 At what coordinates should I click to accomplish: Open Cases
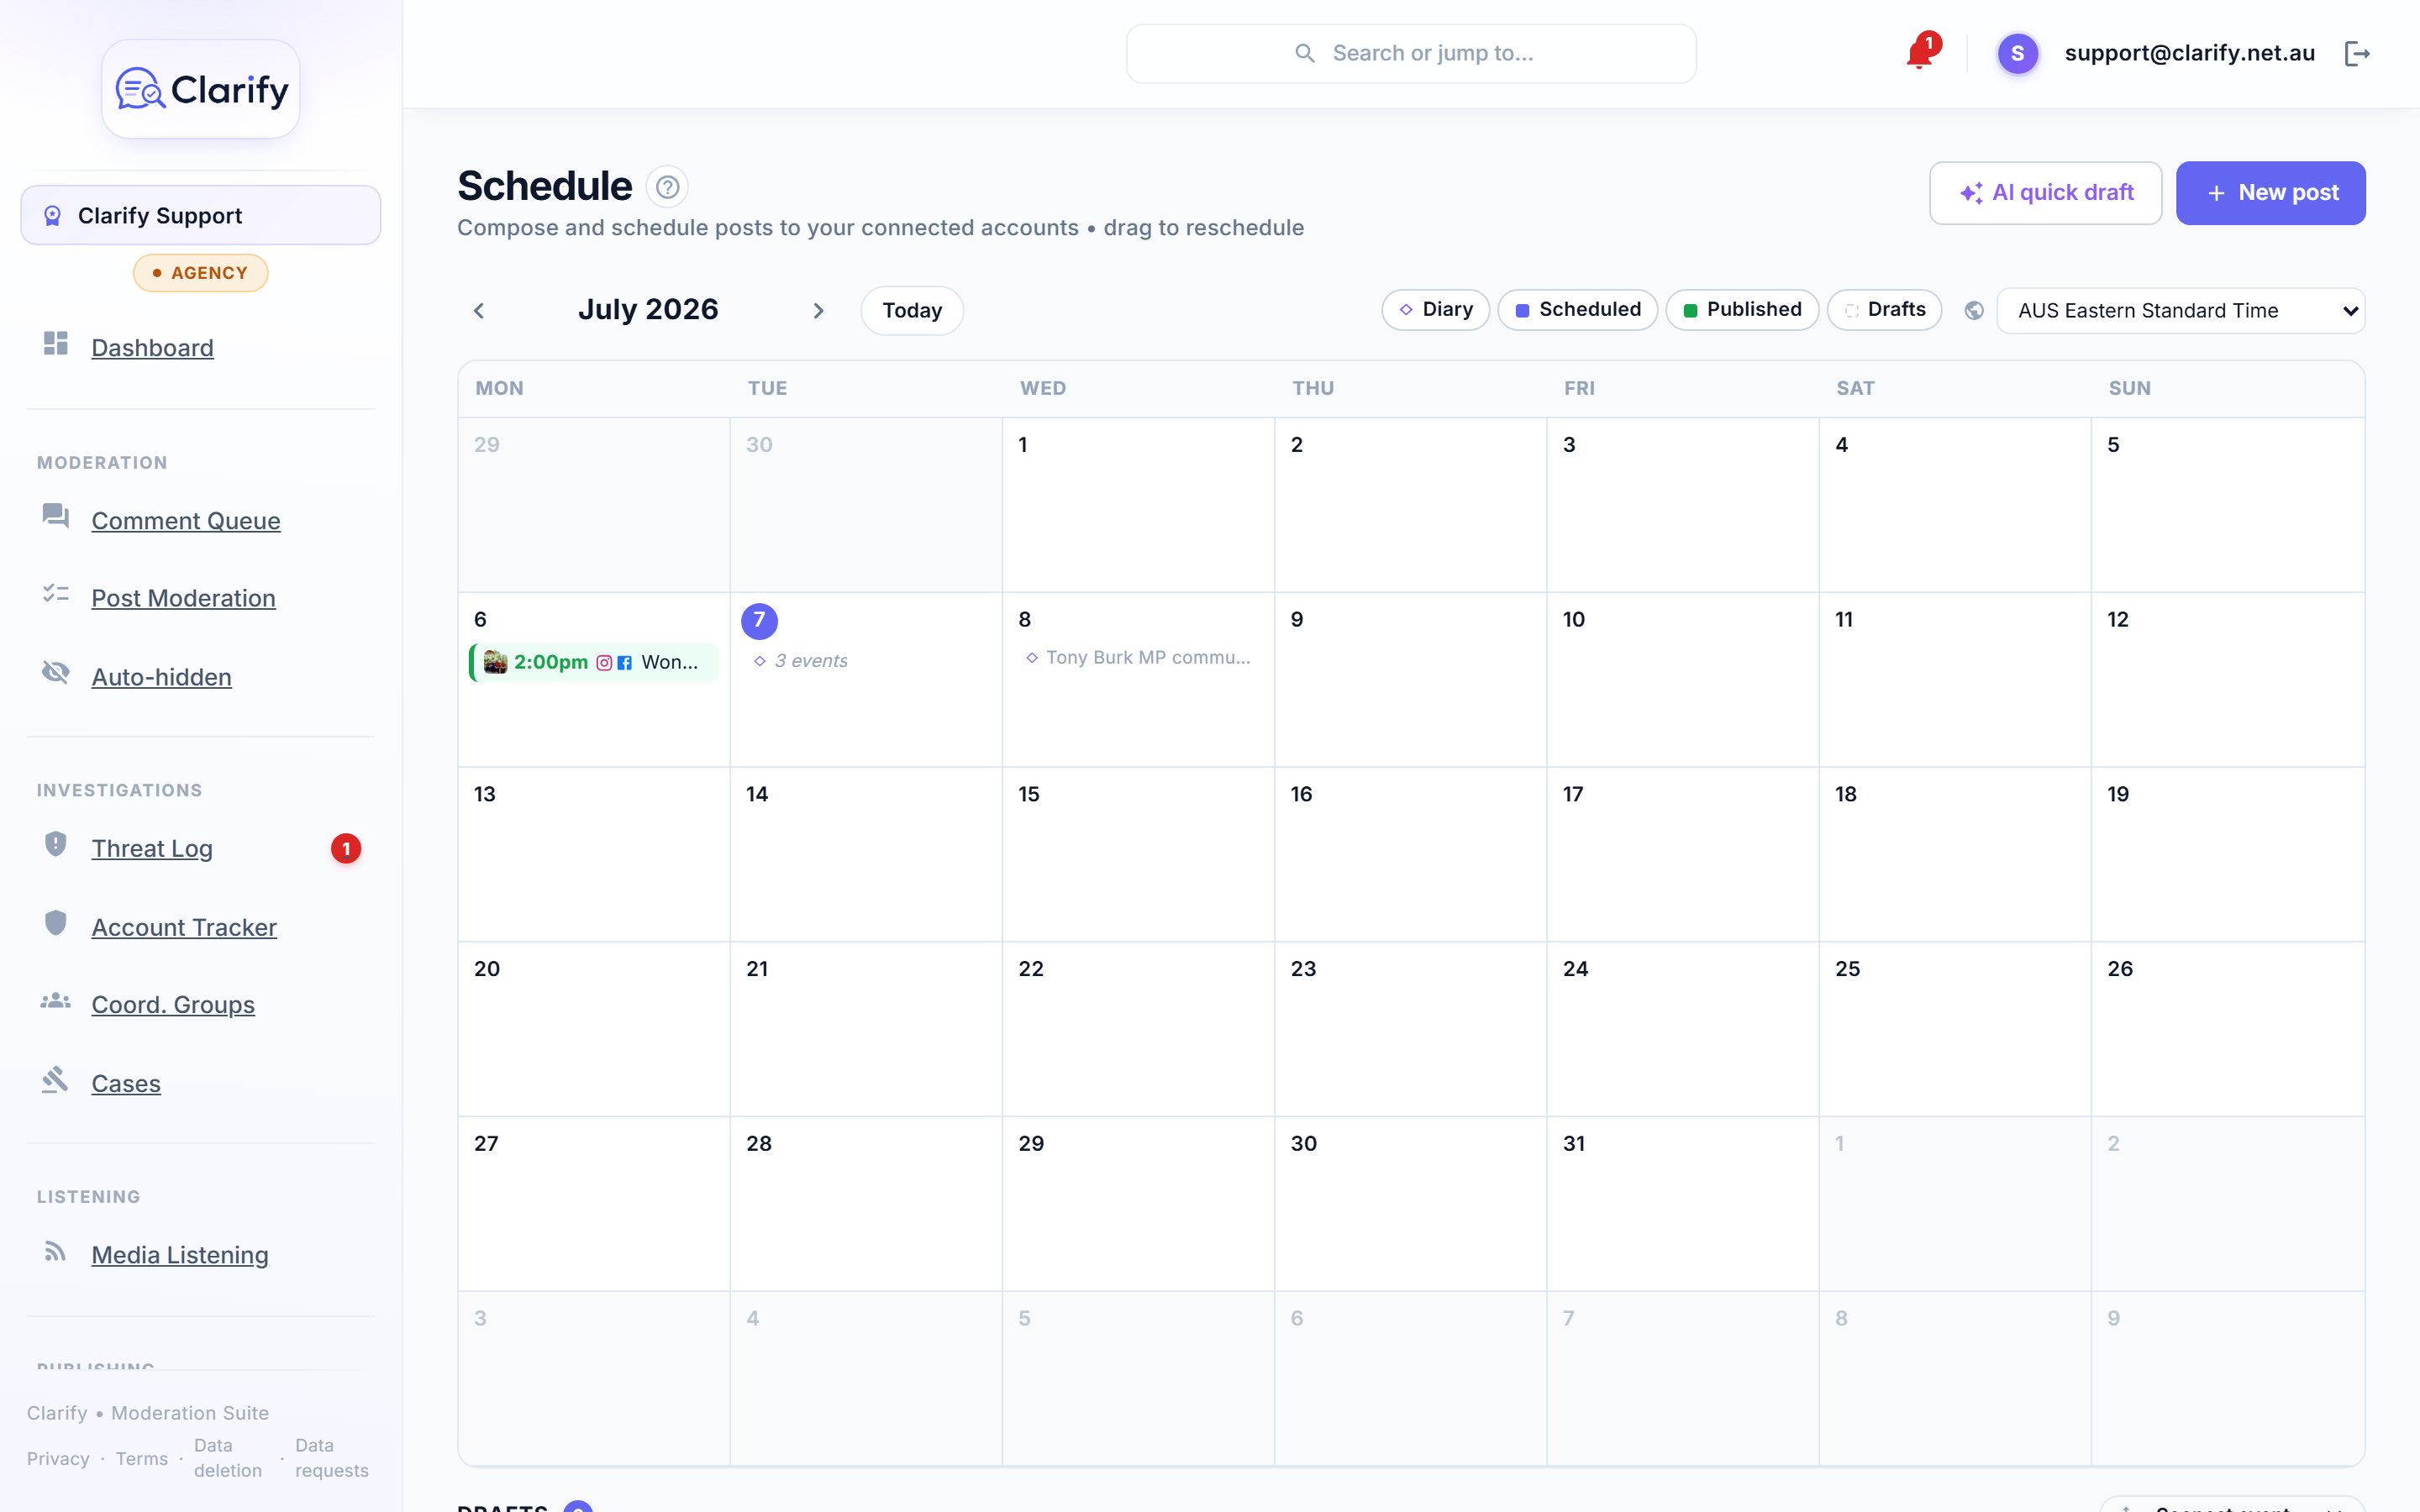point(126,1083)
